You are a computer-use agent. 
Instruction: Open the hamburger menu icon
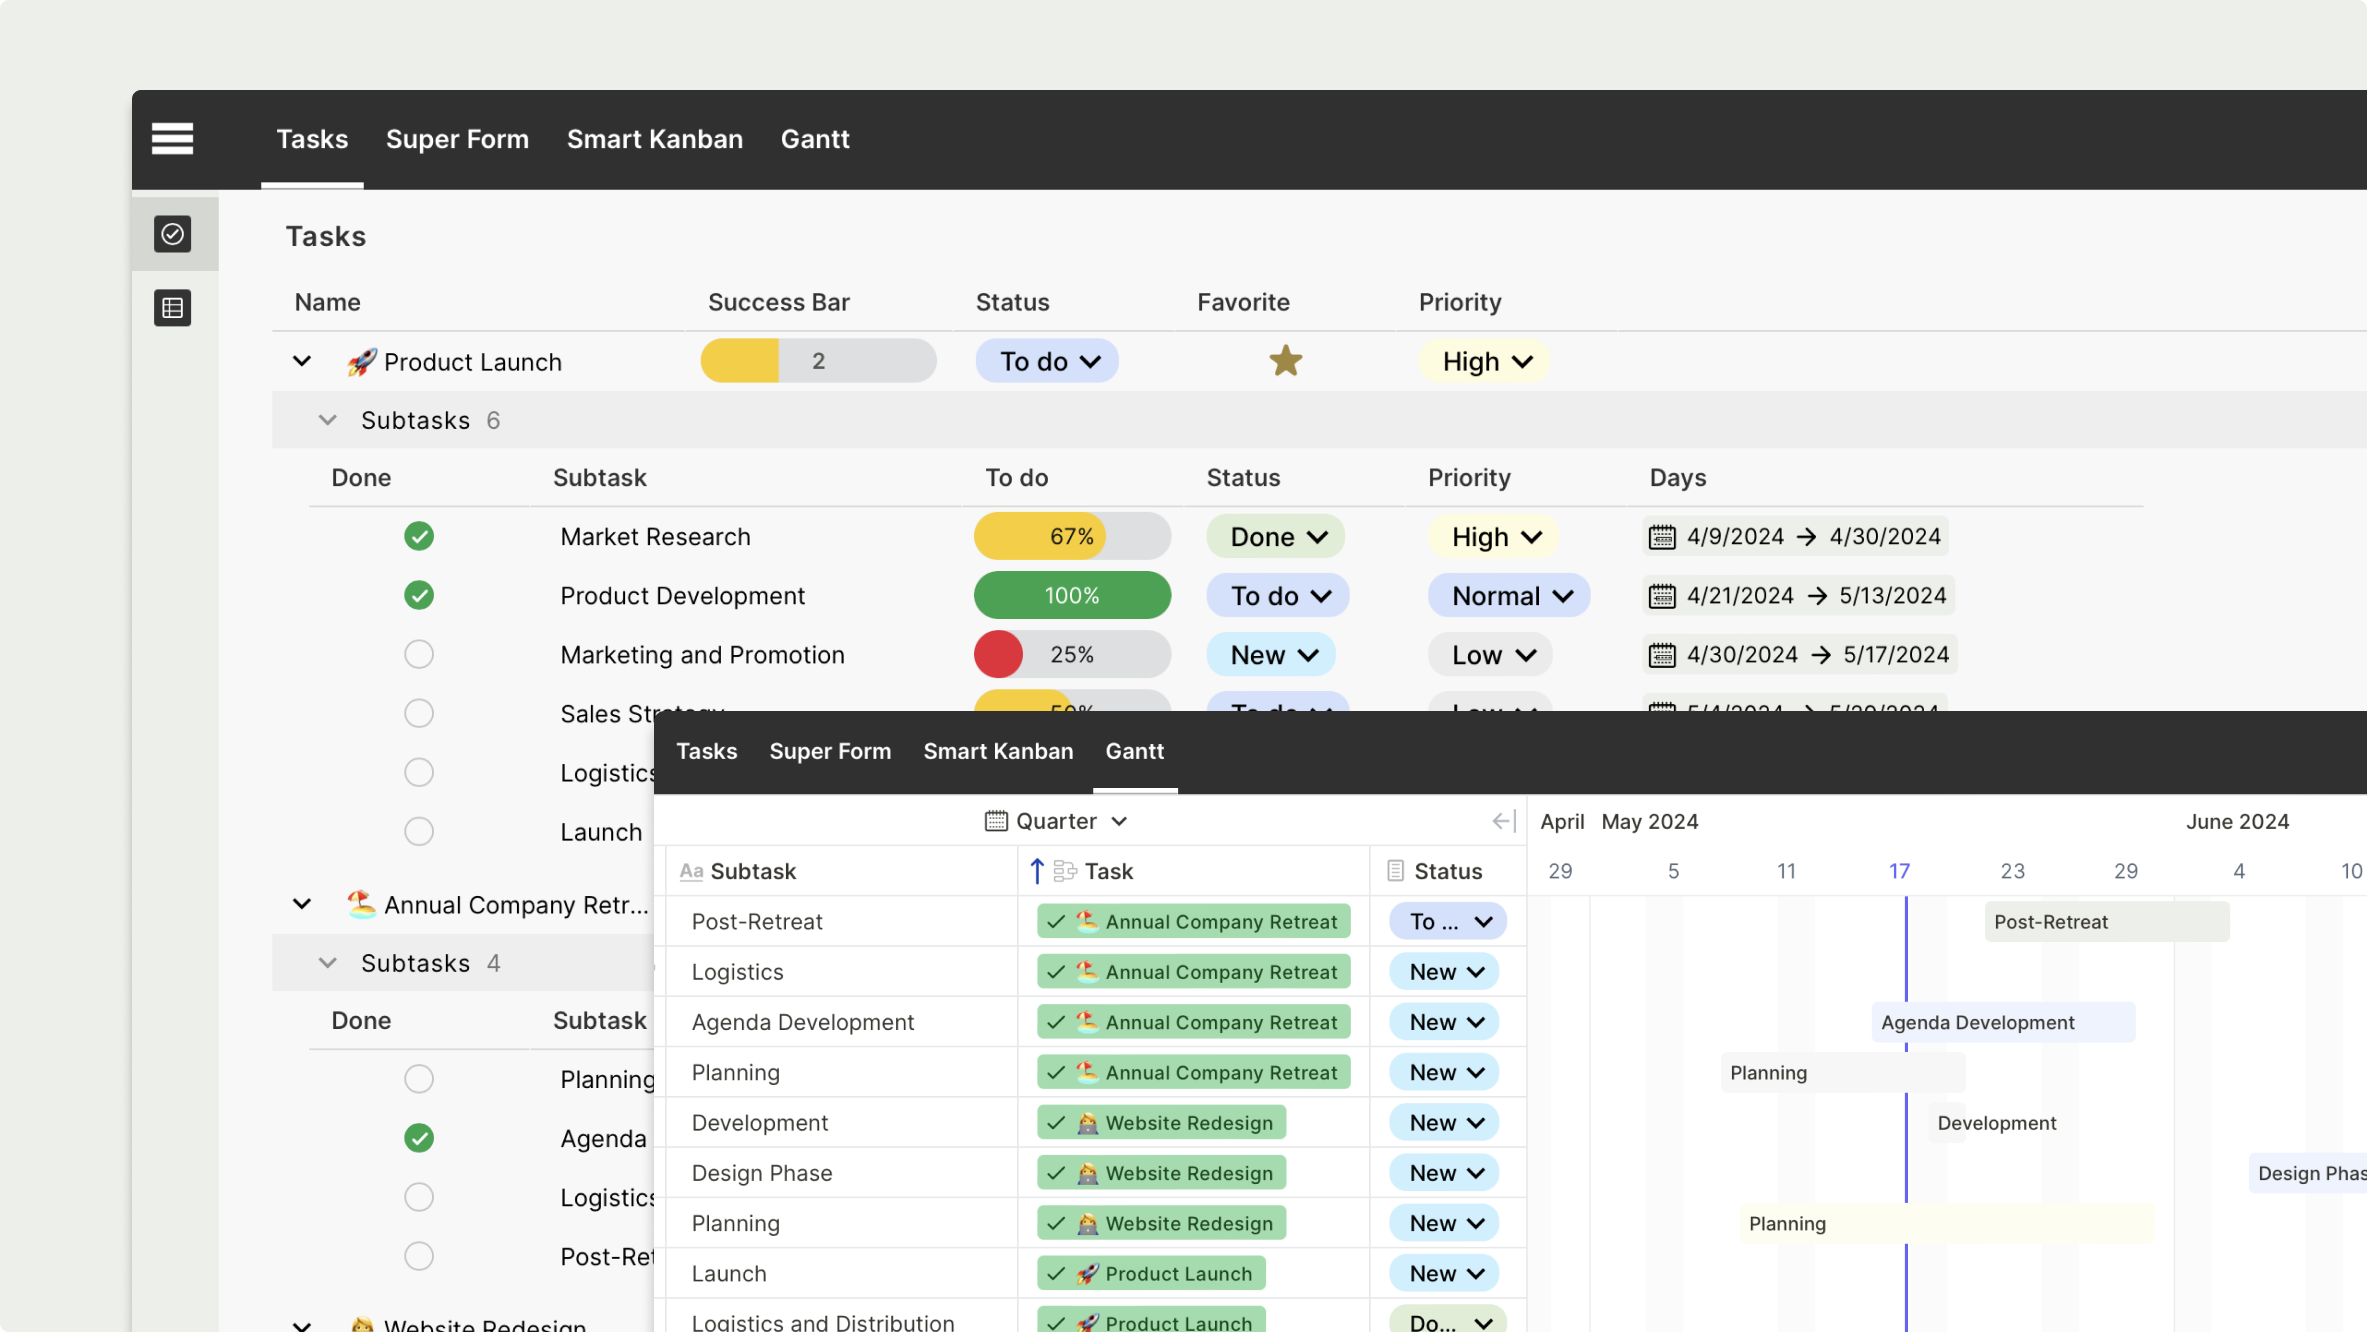172,138
